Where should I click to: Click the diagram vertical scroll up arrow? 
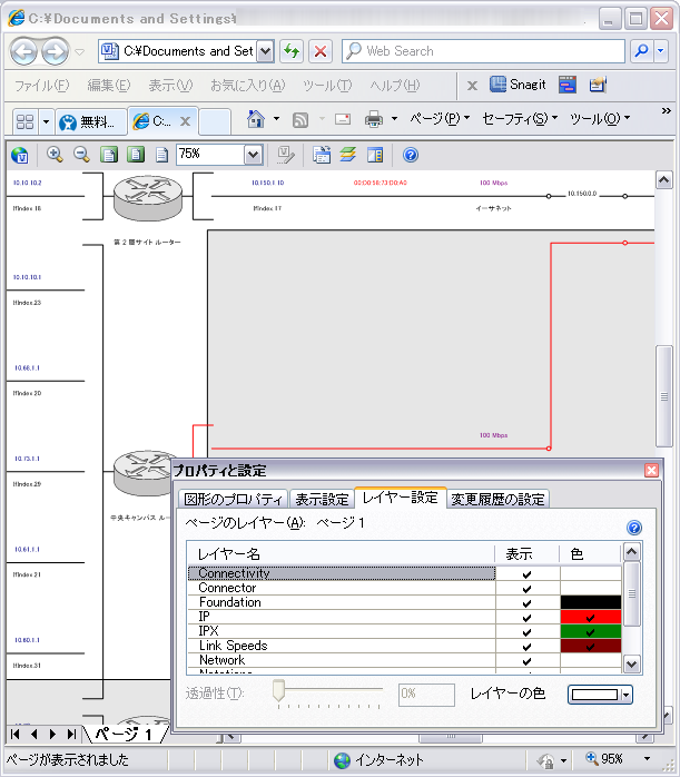coord(664,179)
